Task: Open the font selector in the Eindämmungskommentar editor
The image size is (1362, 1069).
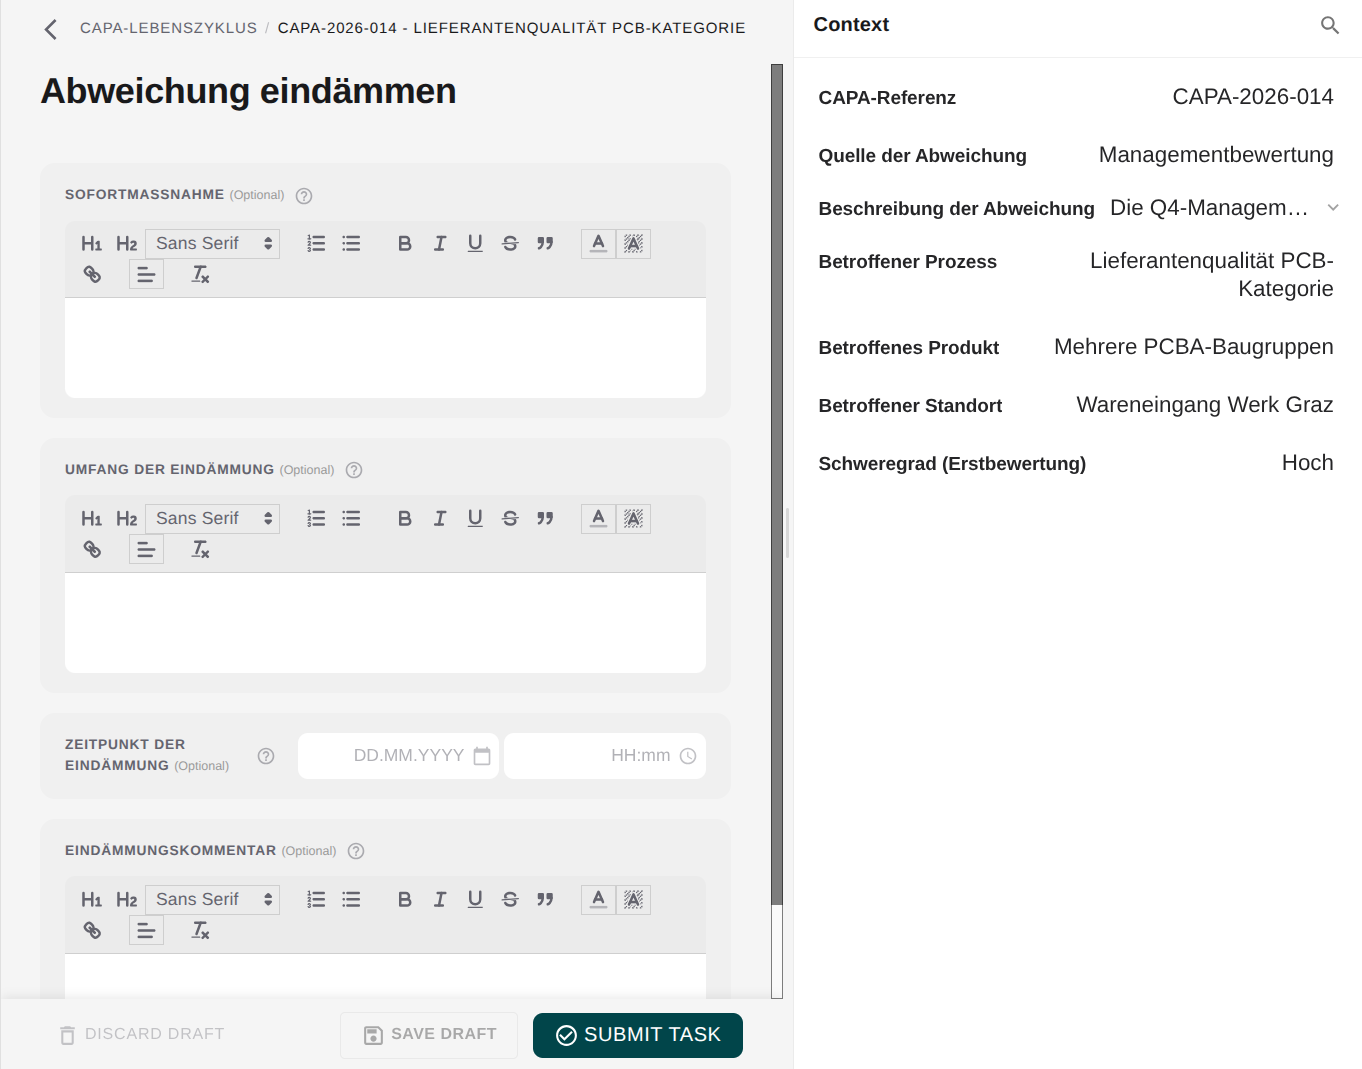Action: click(212, 899)
